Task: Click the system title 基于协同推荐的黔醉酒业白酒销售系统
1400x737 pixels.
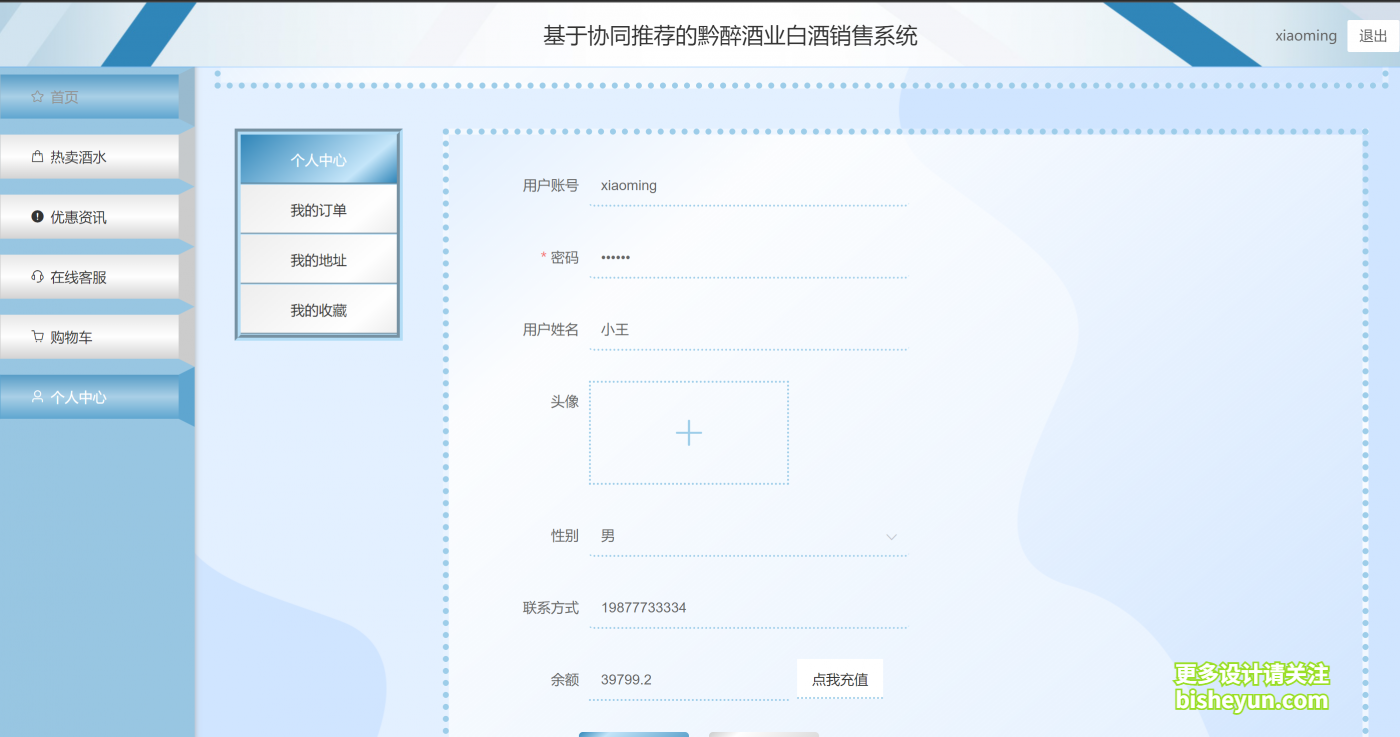Action: coord(730,37)
